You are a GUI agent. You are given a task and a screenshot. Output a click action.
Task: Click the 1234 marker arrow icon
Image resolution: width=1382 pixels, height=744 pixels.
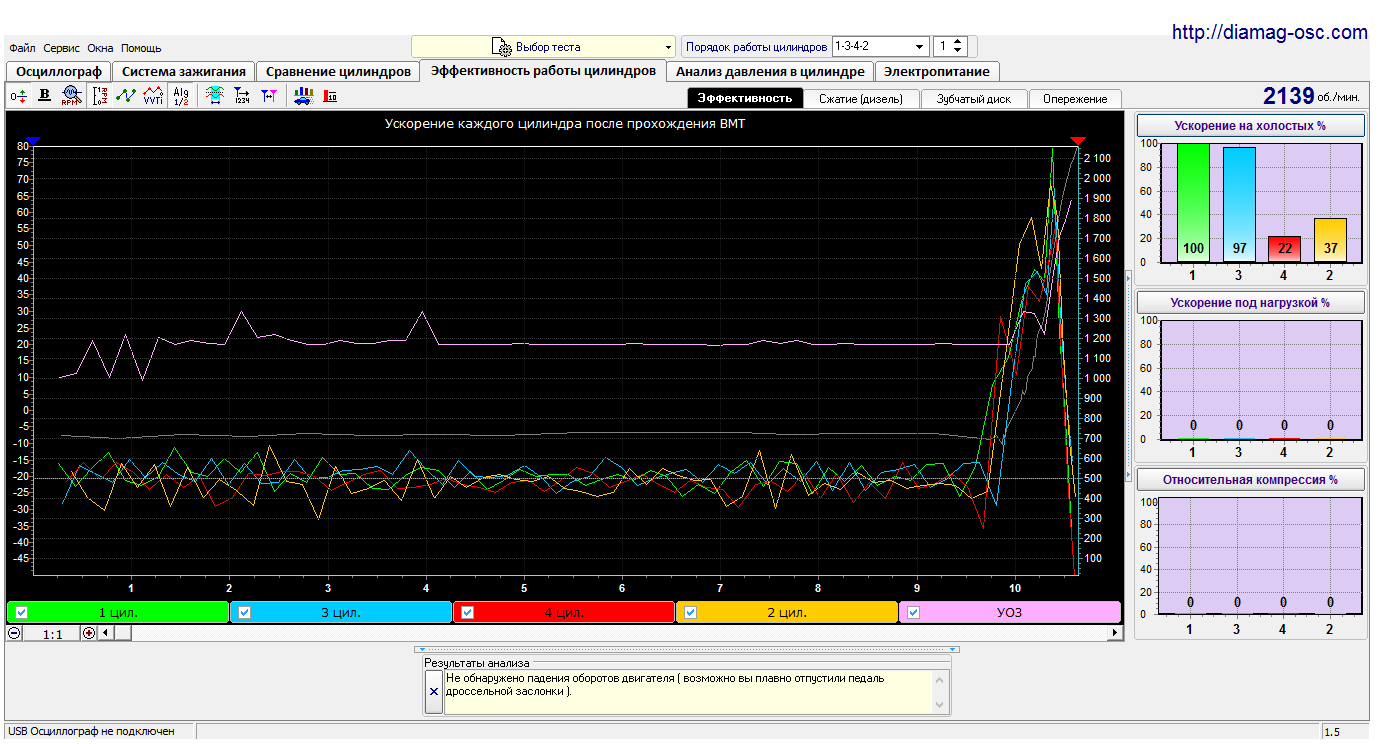(242, 96)
